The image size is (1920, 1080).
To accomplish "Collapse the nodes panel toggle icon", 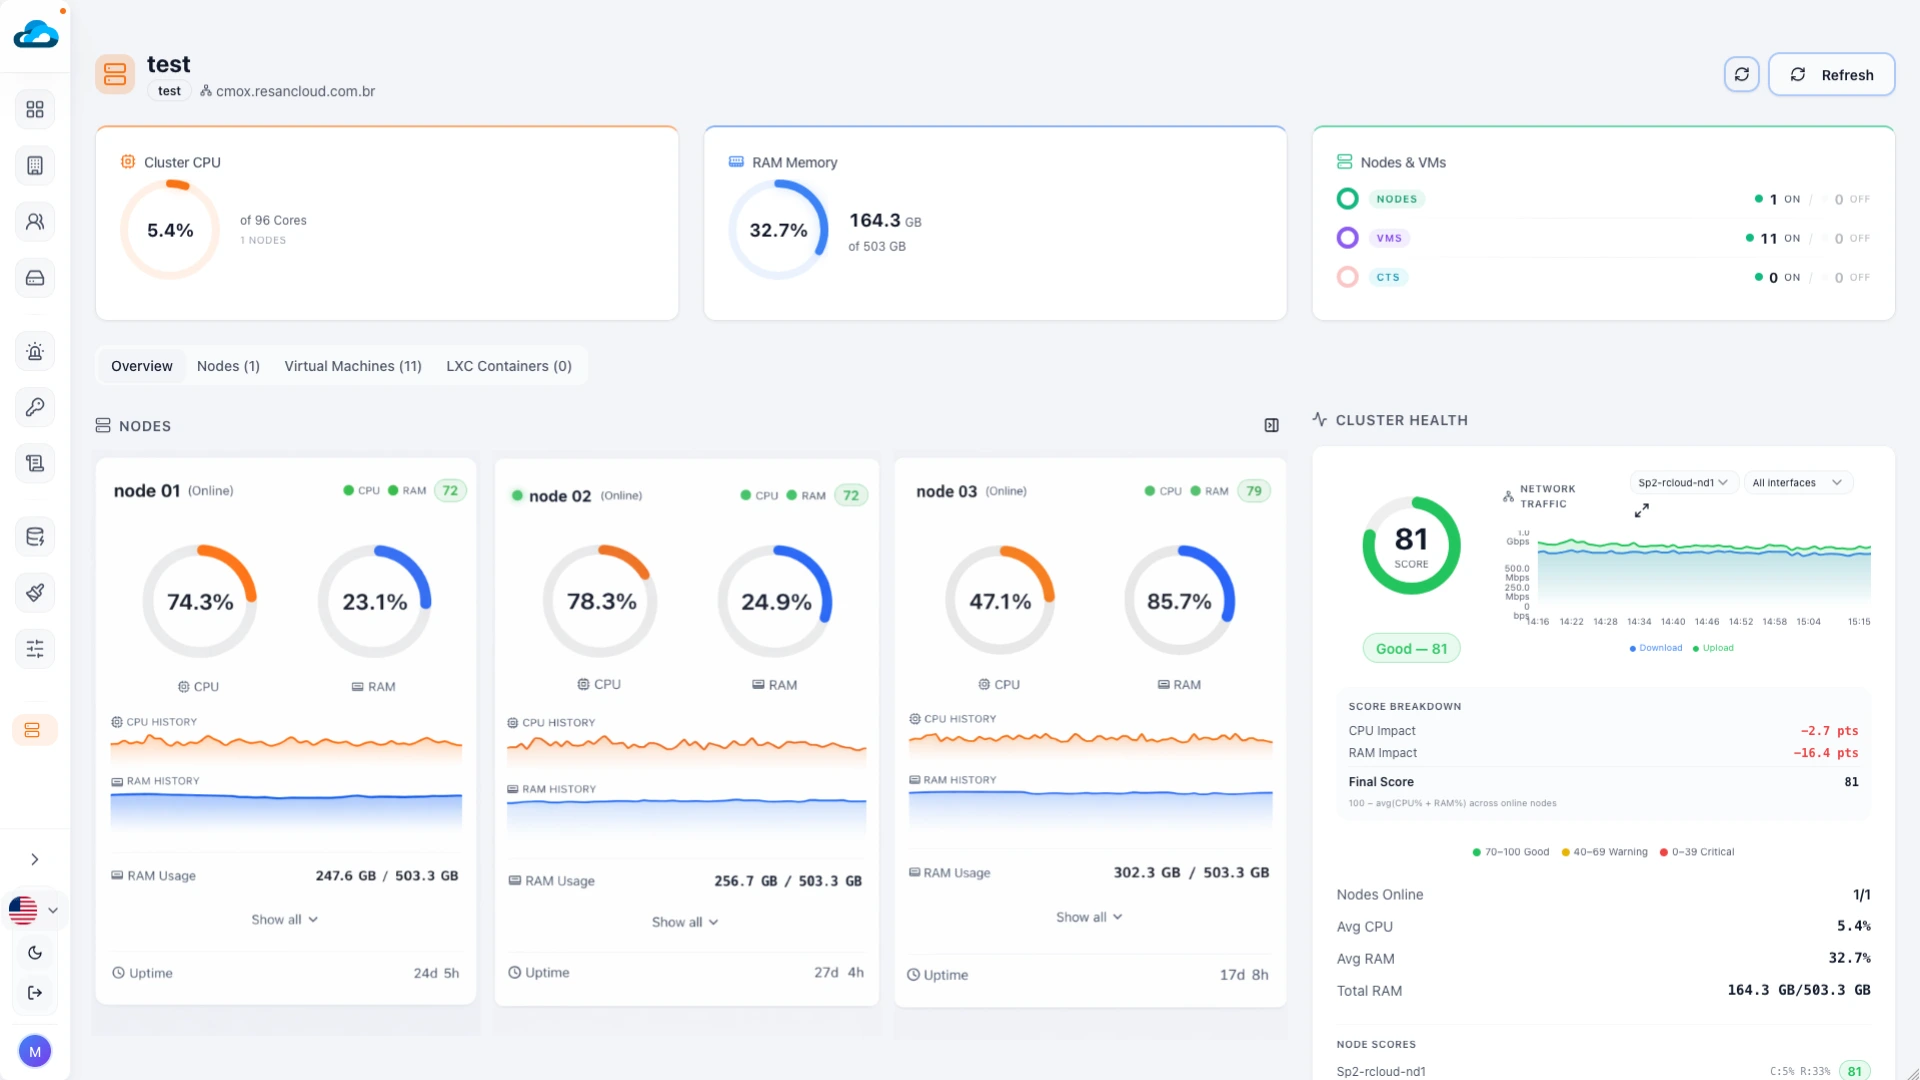I will 1271,426.
